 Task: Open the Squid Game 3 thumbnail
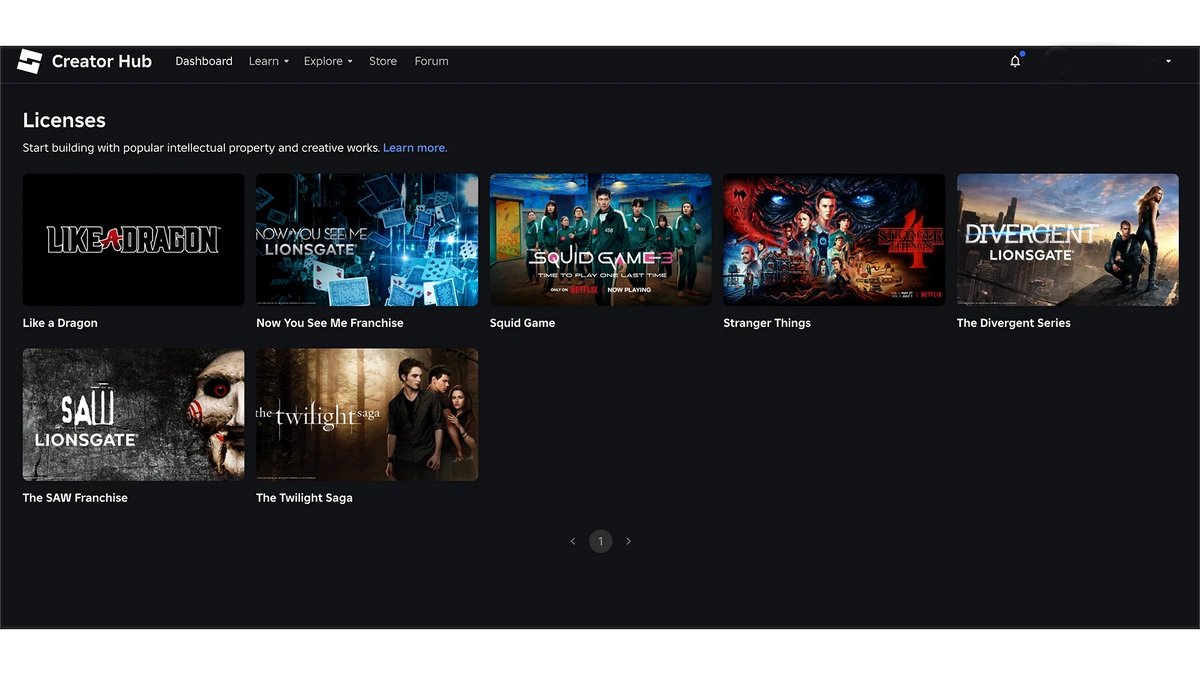pyautogui.click(x=600, y=240)
